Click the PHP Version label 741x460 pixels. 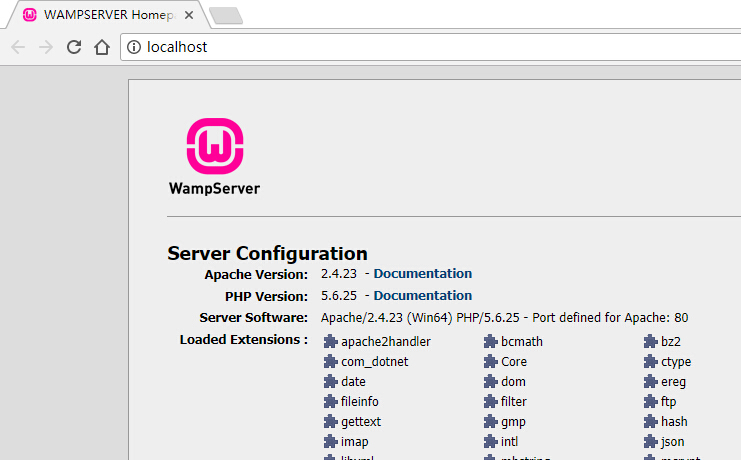coord(266,296)
